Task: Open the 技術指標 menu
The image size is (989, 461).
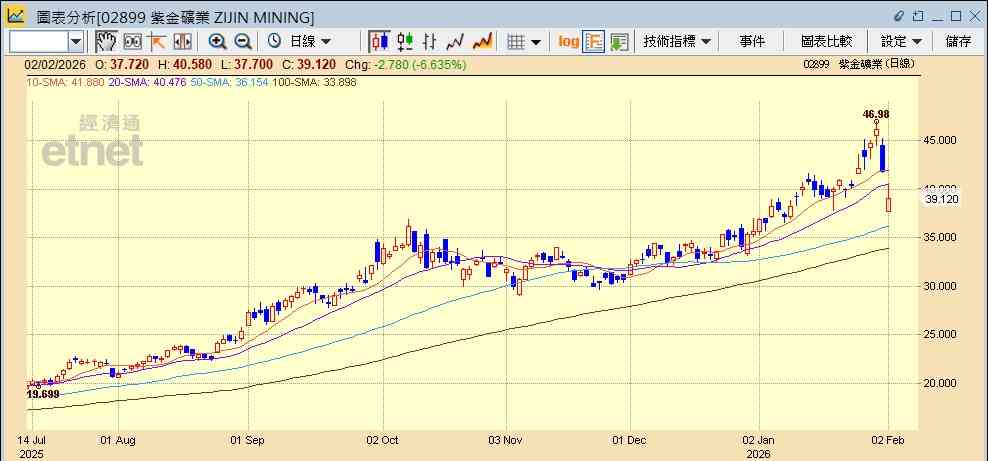Action: pos(677,42)
